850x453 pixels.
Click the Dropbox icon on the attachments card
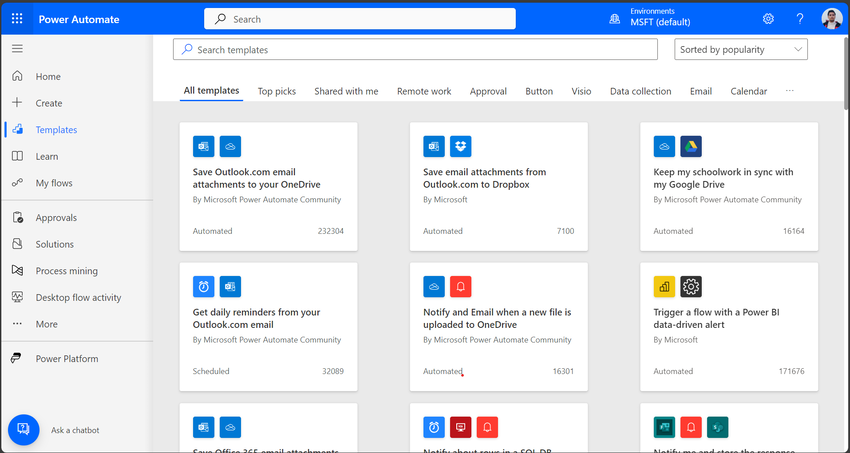461,146
